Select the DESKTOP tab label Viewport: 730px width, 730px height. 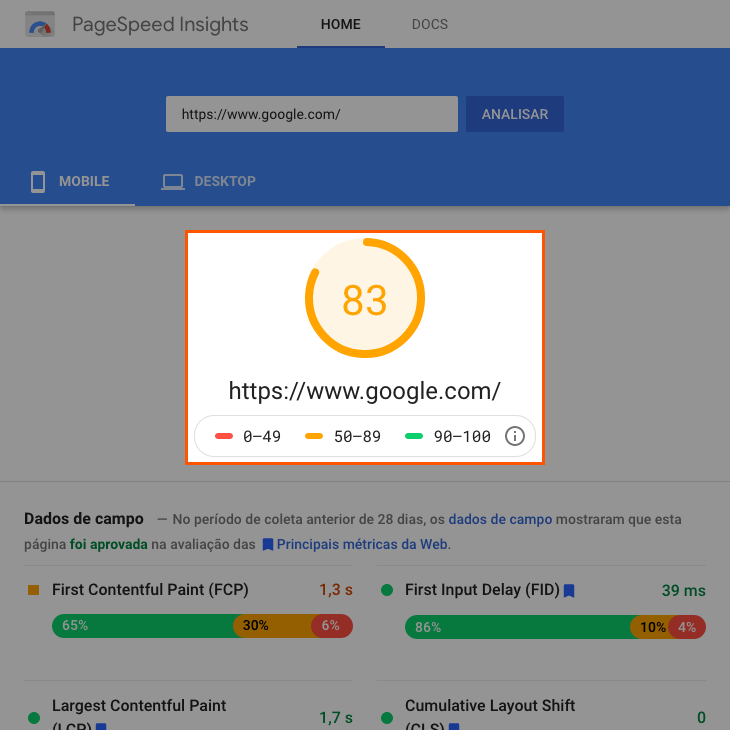[x=225, y=181]
